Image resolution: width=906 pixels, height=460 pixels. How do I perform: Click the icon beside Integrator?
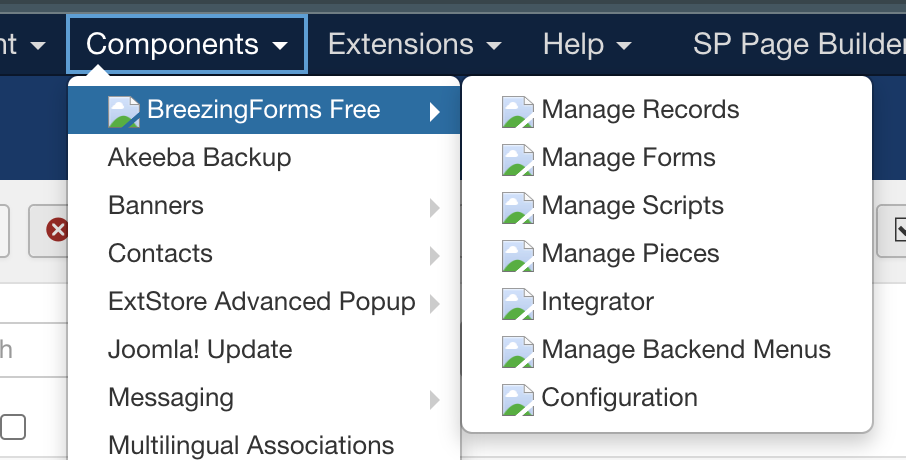518,303
